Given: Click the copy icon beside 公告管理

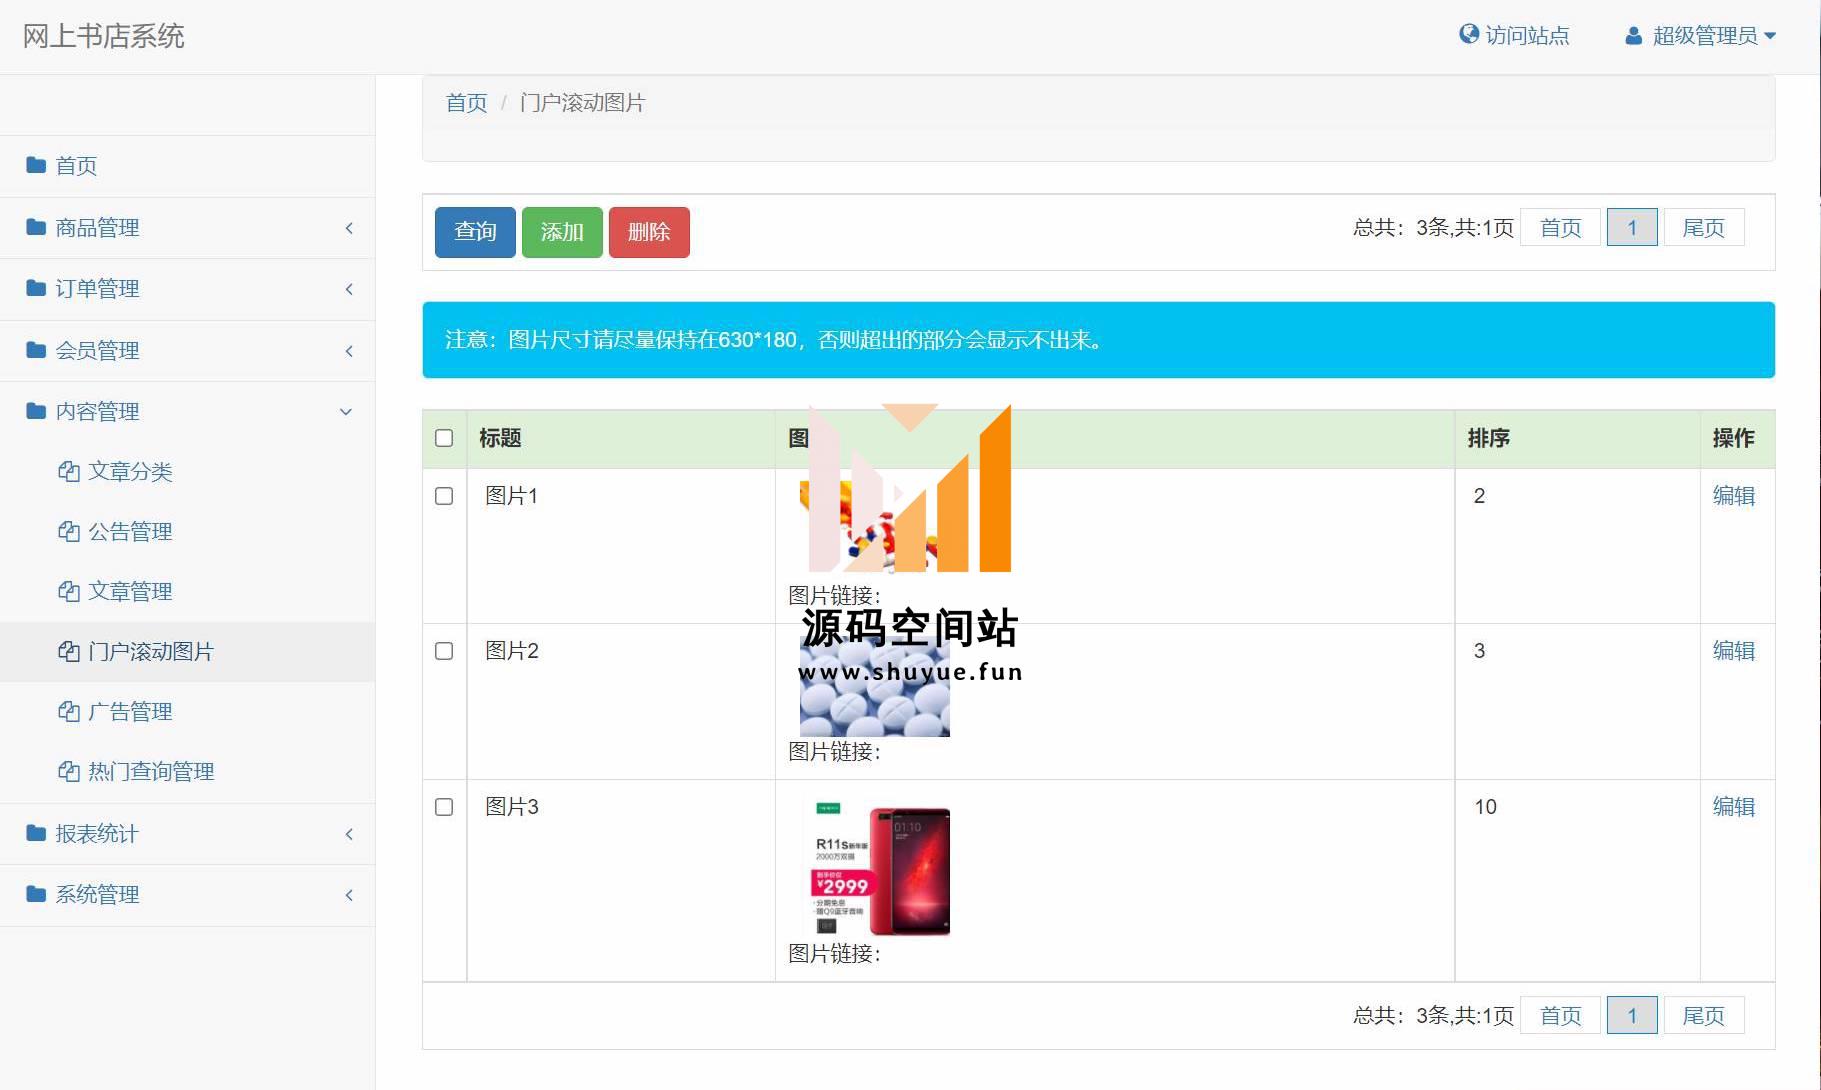Looking at the screenshot, I should (69, 531).
